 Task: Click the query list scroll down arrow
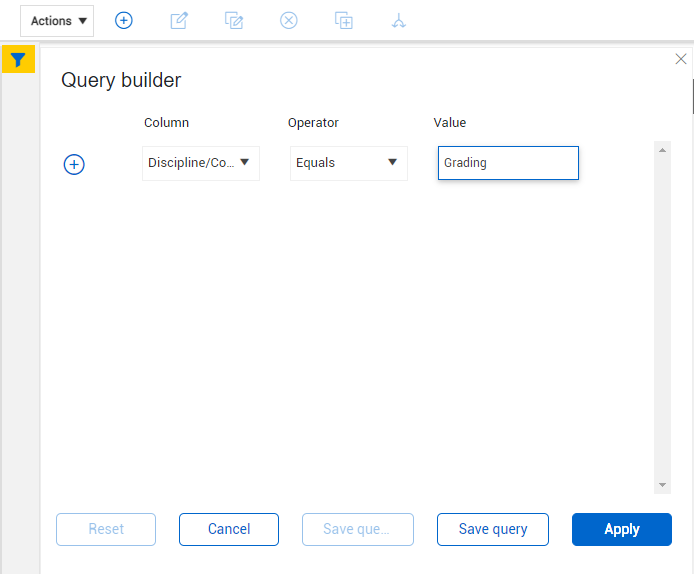(662, 485)
